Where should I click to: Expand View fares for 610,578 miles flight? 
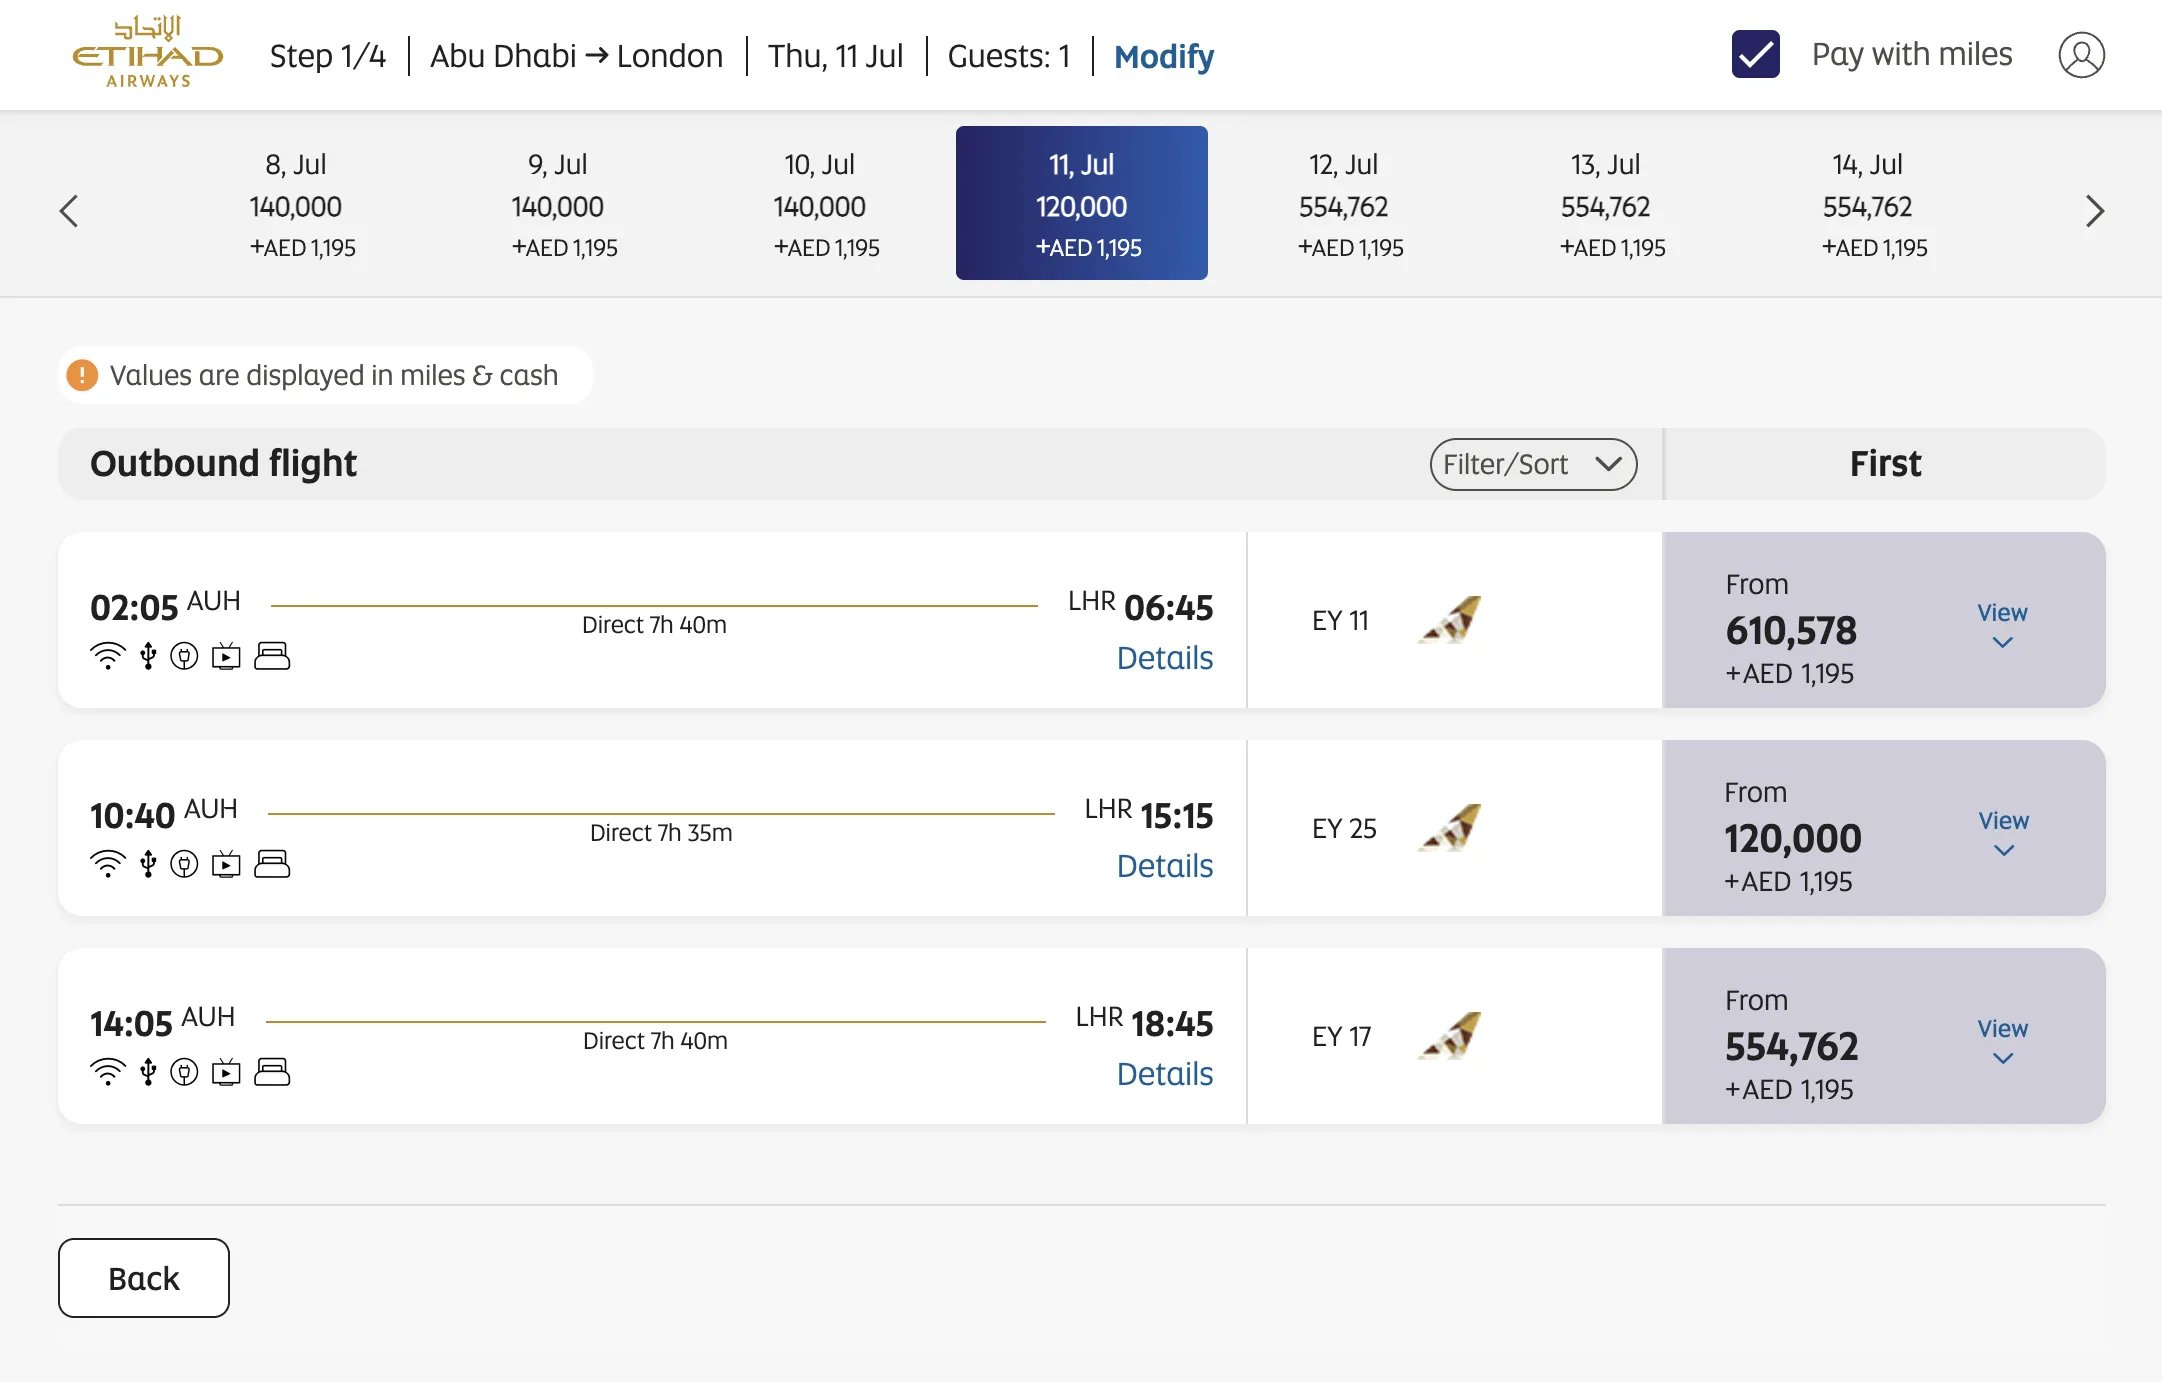(x=2002, y=625)
